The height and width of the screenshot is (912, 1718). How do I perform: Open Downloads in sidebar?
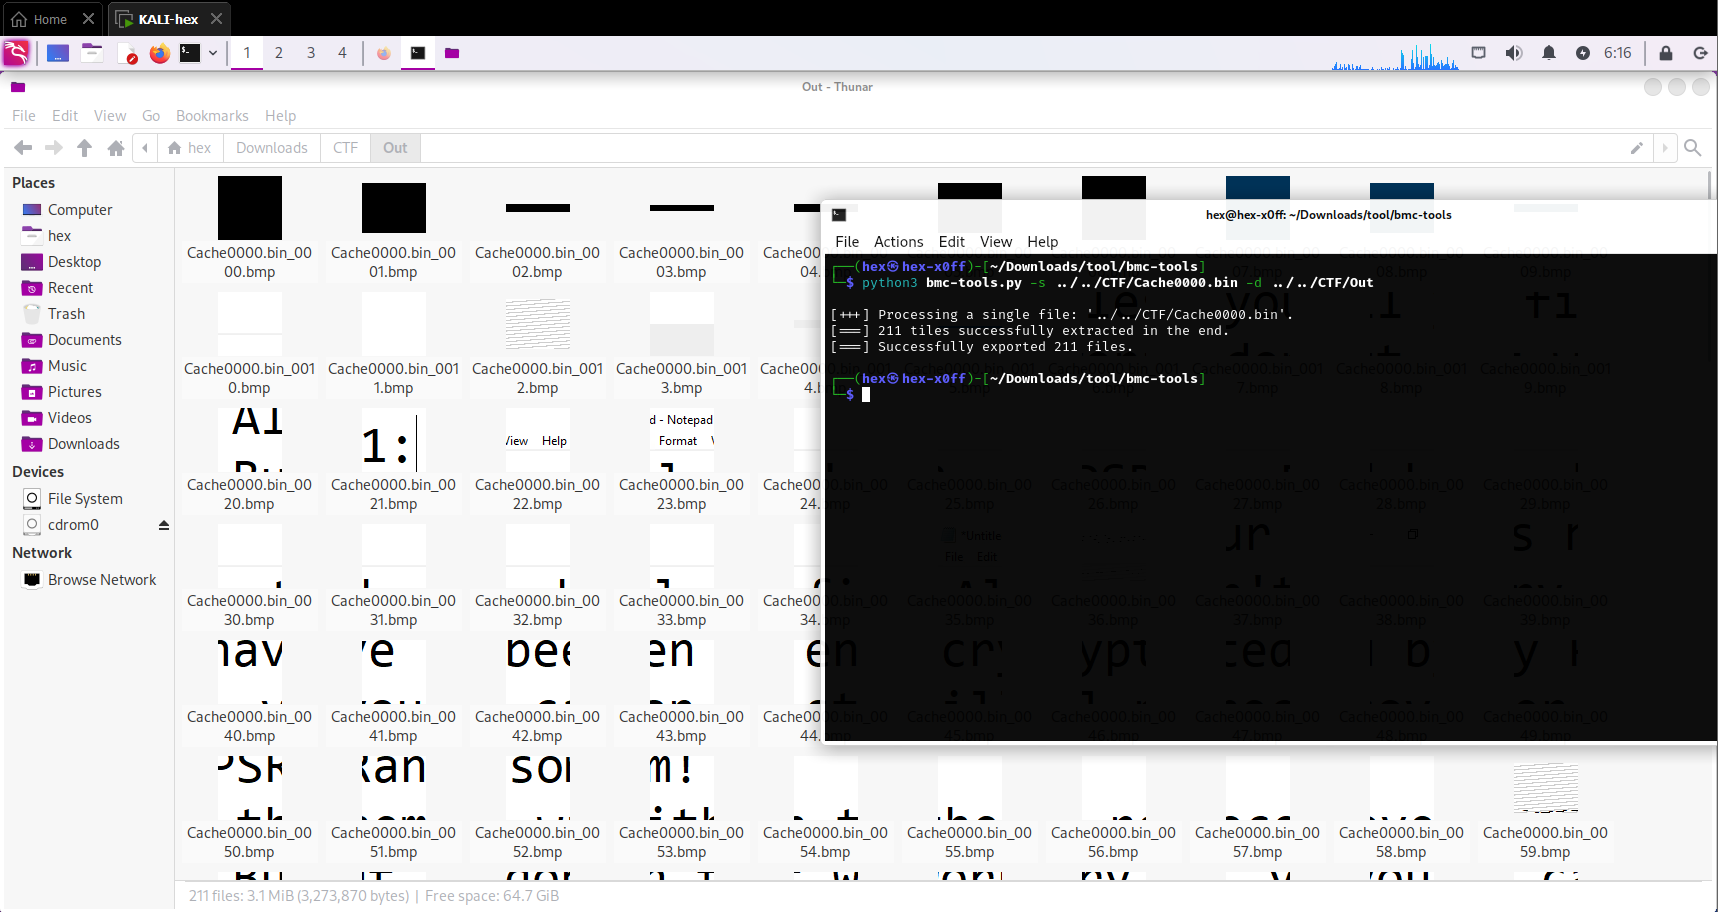tap(83, 444)
